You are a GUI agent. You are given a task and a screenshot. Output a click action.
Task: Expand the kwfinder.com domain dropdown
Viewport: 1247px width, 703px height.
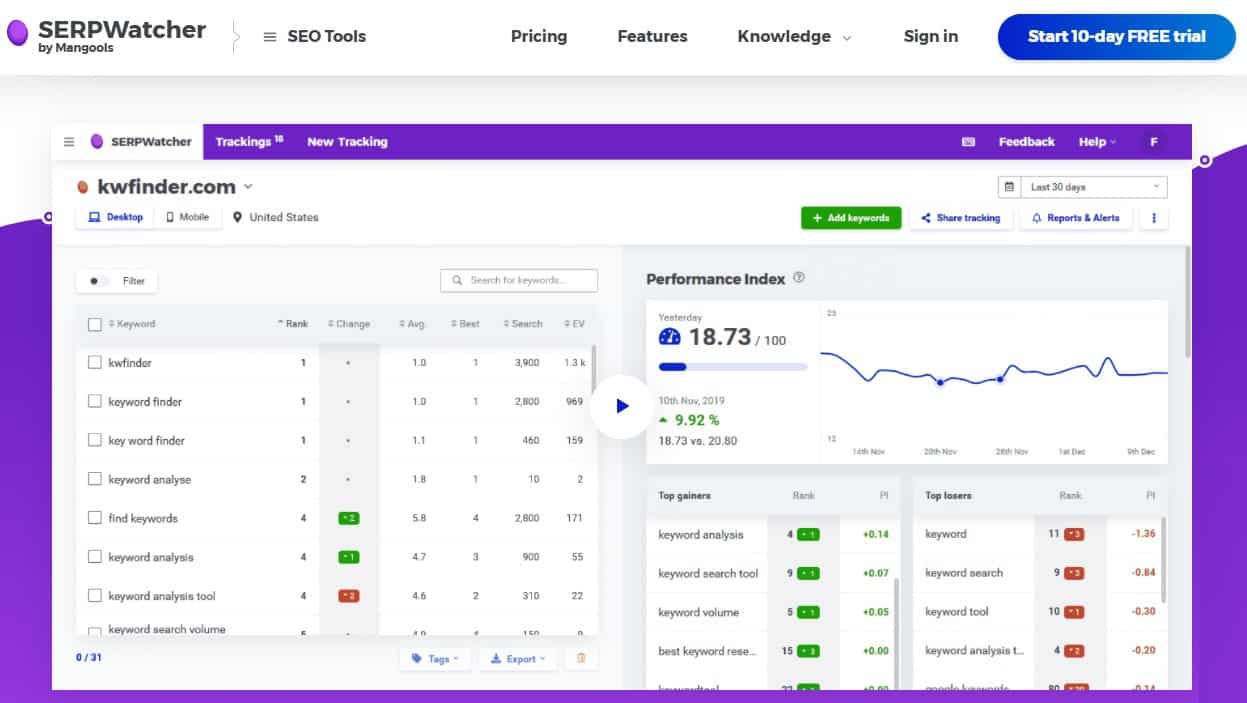click(248, 186)
